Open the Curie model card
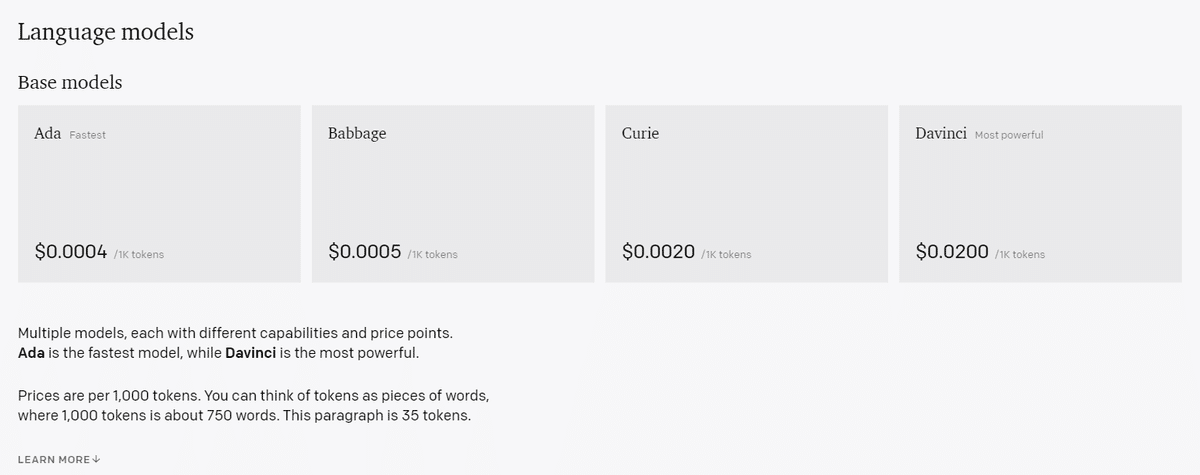 tap(746, 194)
